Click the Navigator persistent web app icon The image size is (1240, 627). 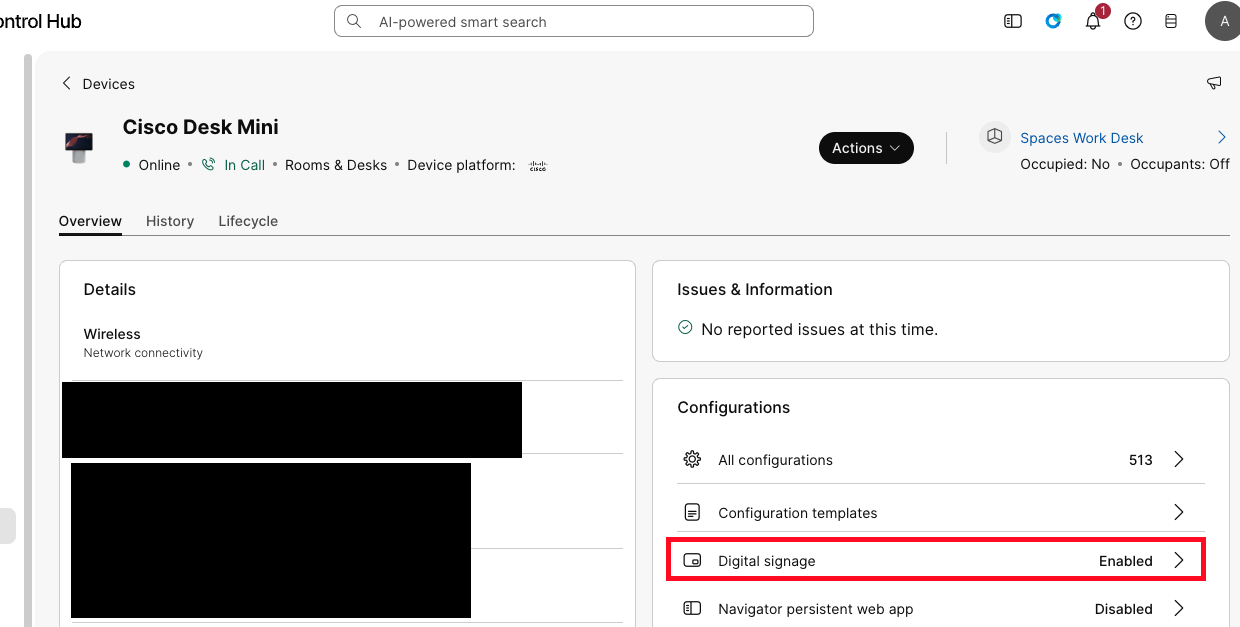692,609
